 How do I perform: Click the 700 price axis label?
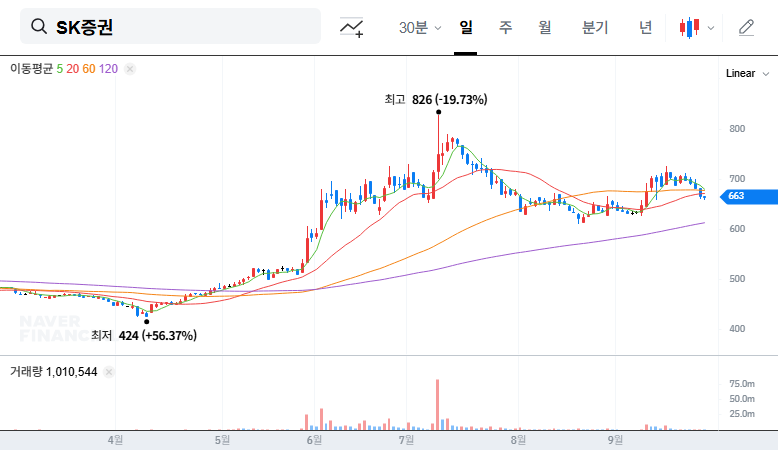737,179
